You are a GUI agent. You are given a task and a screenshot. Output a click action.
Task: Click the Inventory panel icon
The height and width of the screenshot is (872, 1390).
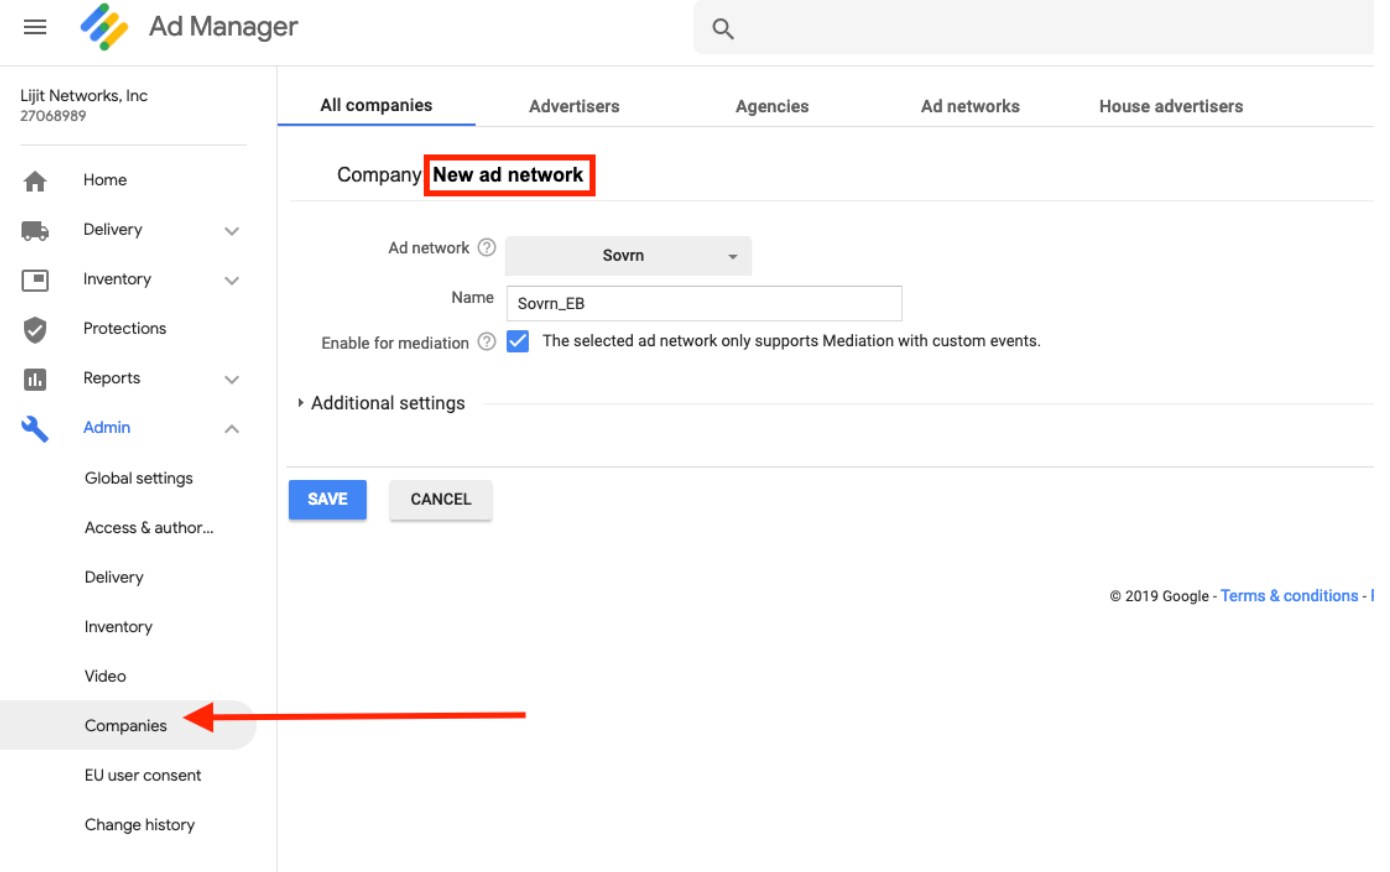(x=35, y=280)
